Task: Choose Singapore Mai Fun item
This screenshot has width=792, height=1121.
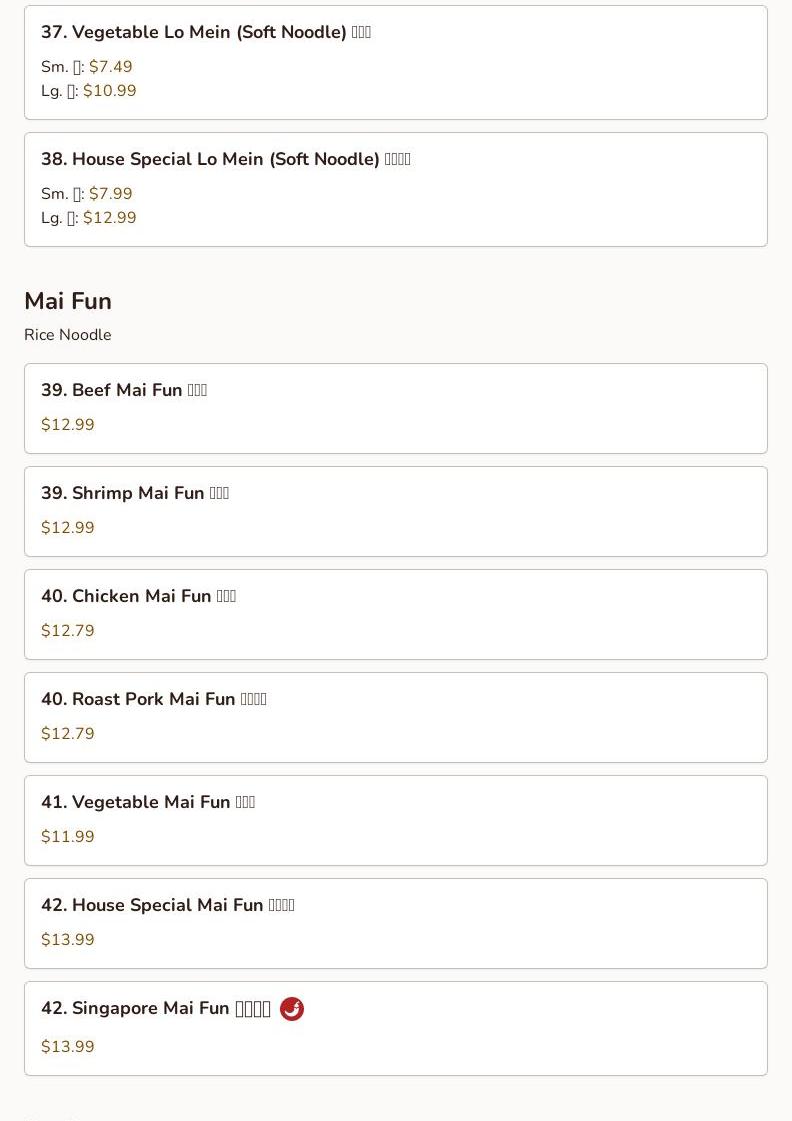Action: pos(396,1028)
